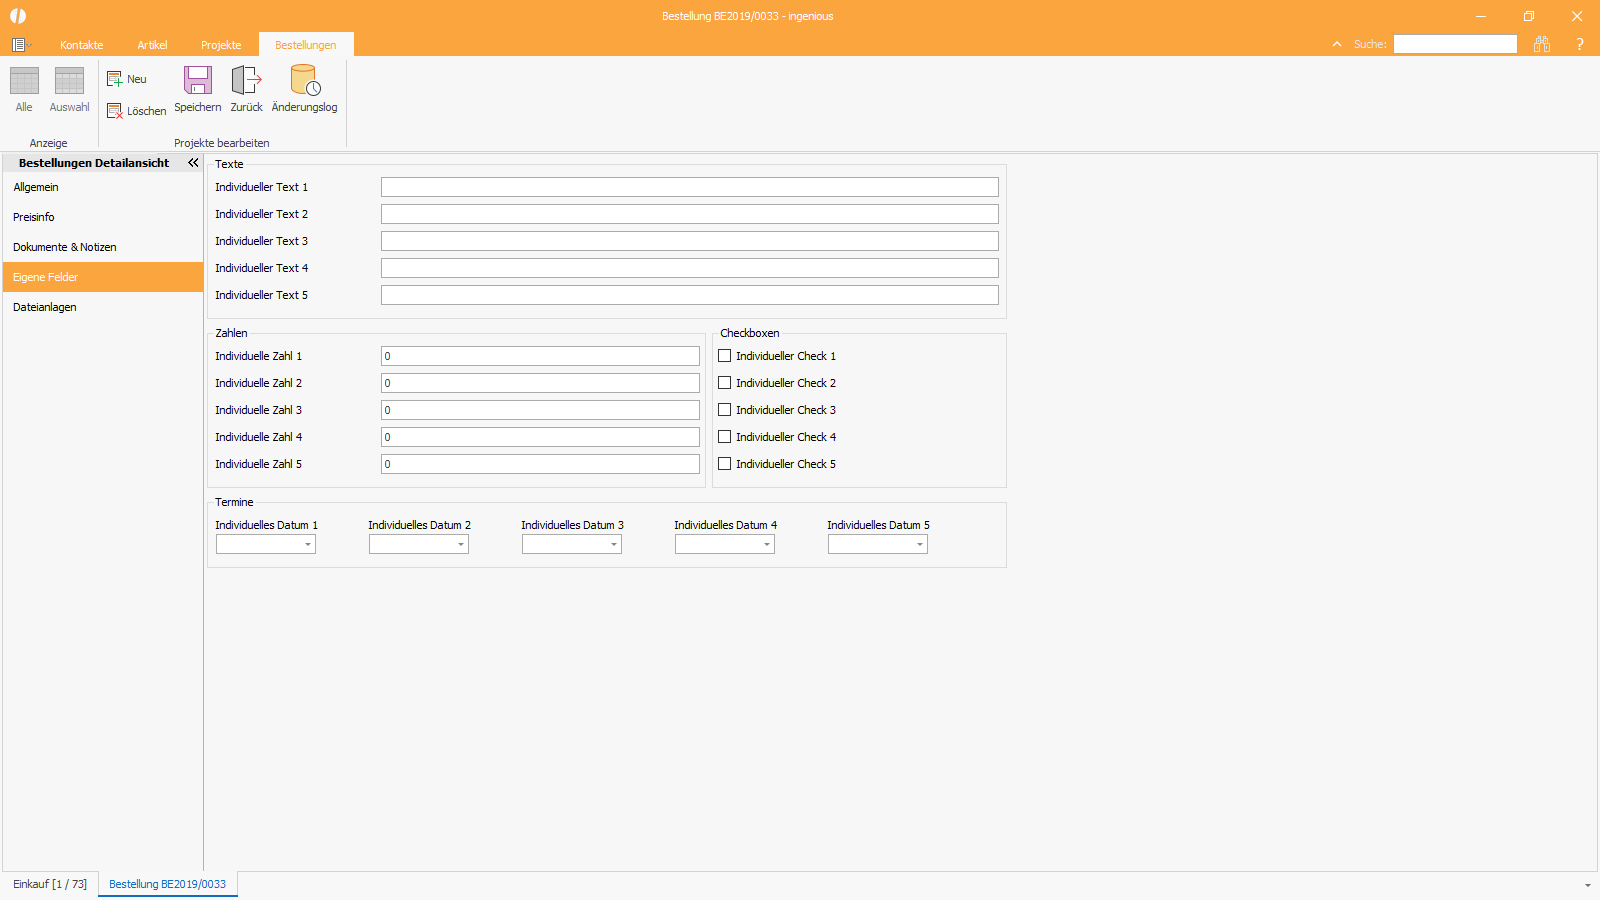Screen dimensions: 1600x900
Task: Delete order with Löschen
Action: pos(136,111)
